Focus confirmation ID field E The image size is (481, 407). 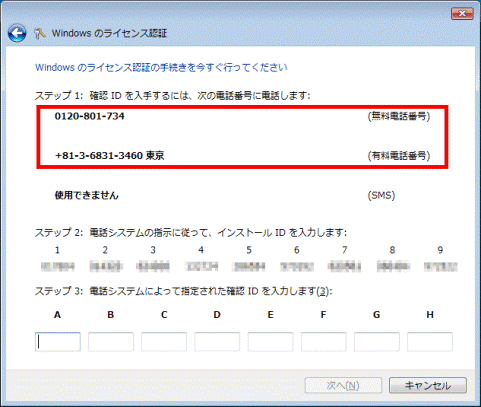[270, 342]
